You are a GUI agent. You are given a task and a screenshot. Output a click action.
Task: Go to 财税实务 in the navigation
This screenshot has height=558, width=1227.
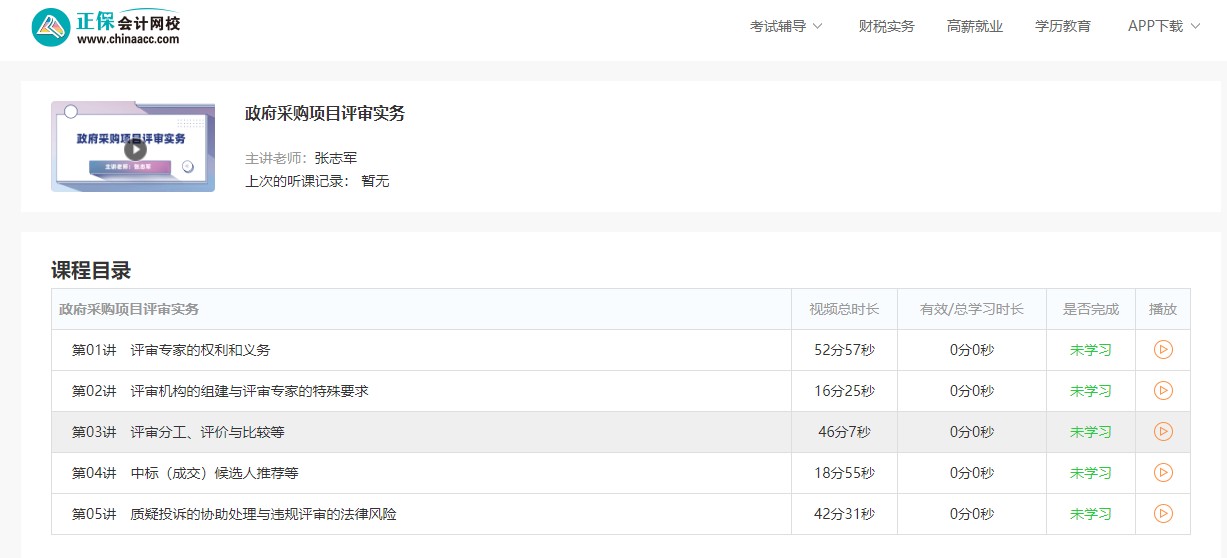pos(886,27)
